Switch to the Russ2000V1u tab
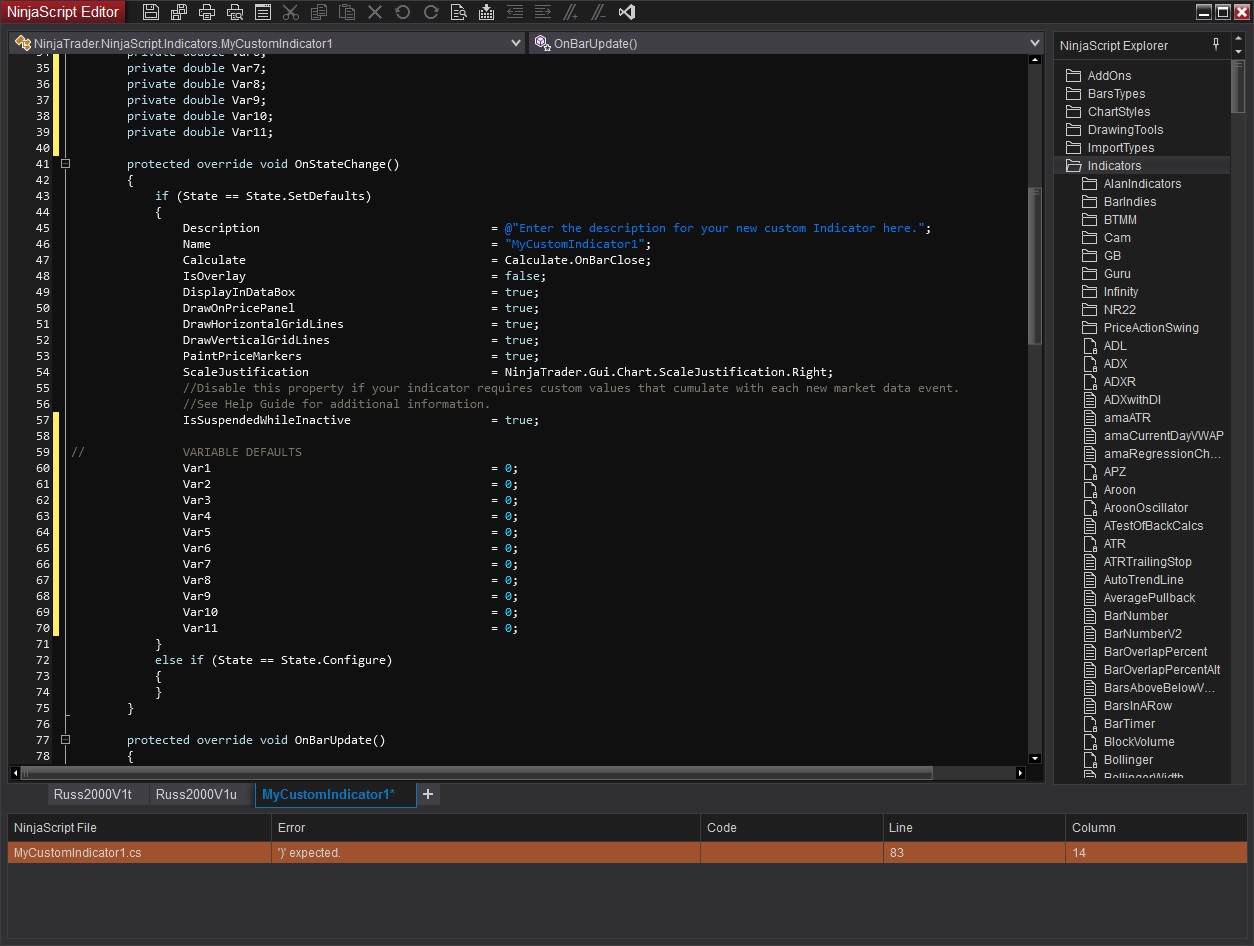The width and height of the screenshot is (1254, 946). (201, 795)
